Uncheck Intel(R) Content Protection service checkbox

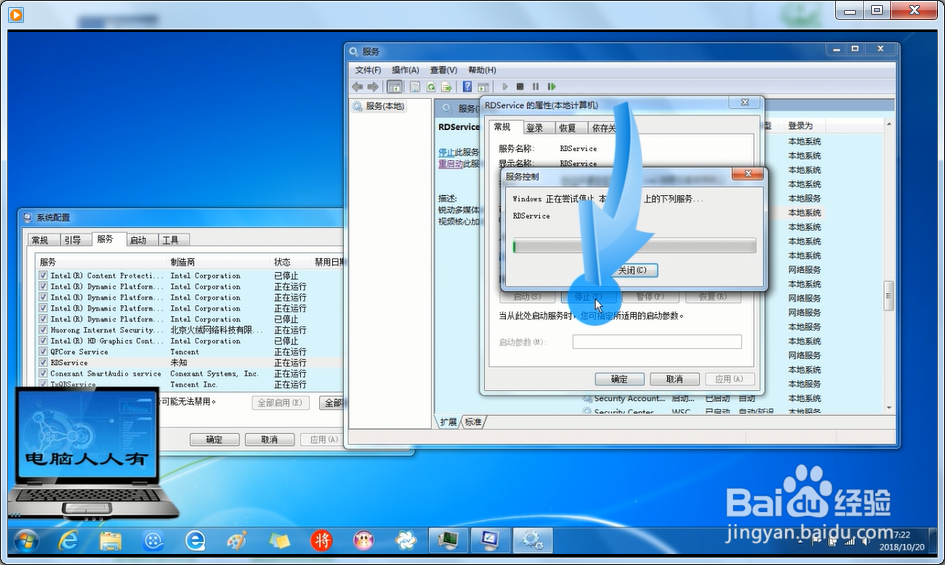point(43,276)
